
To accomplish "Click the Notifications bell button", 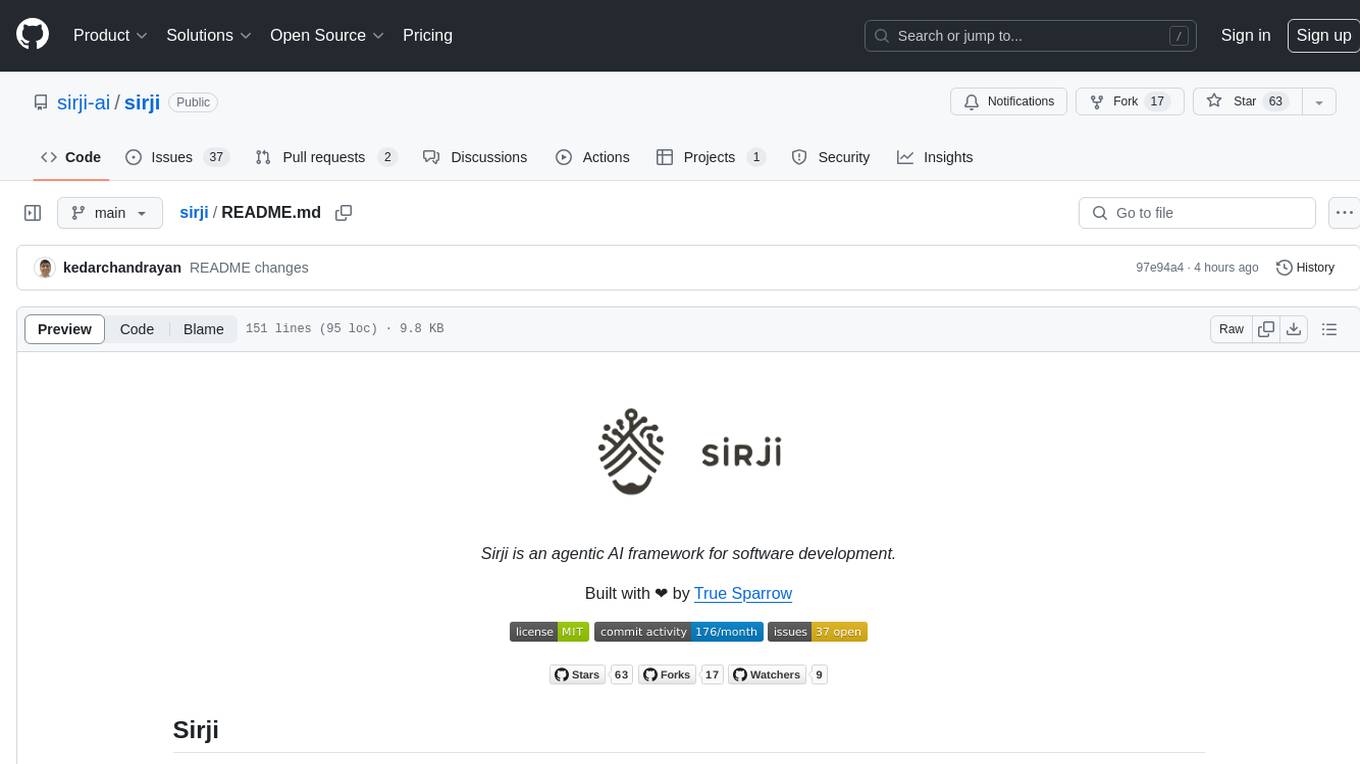I will point(1008,102).
